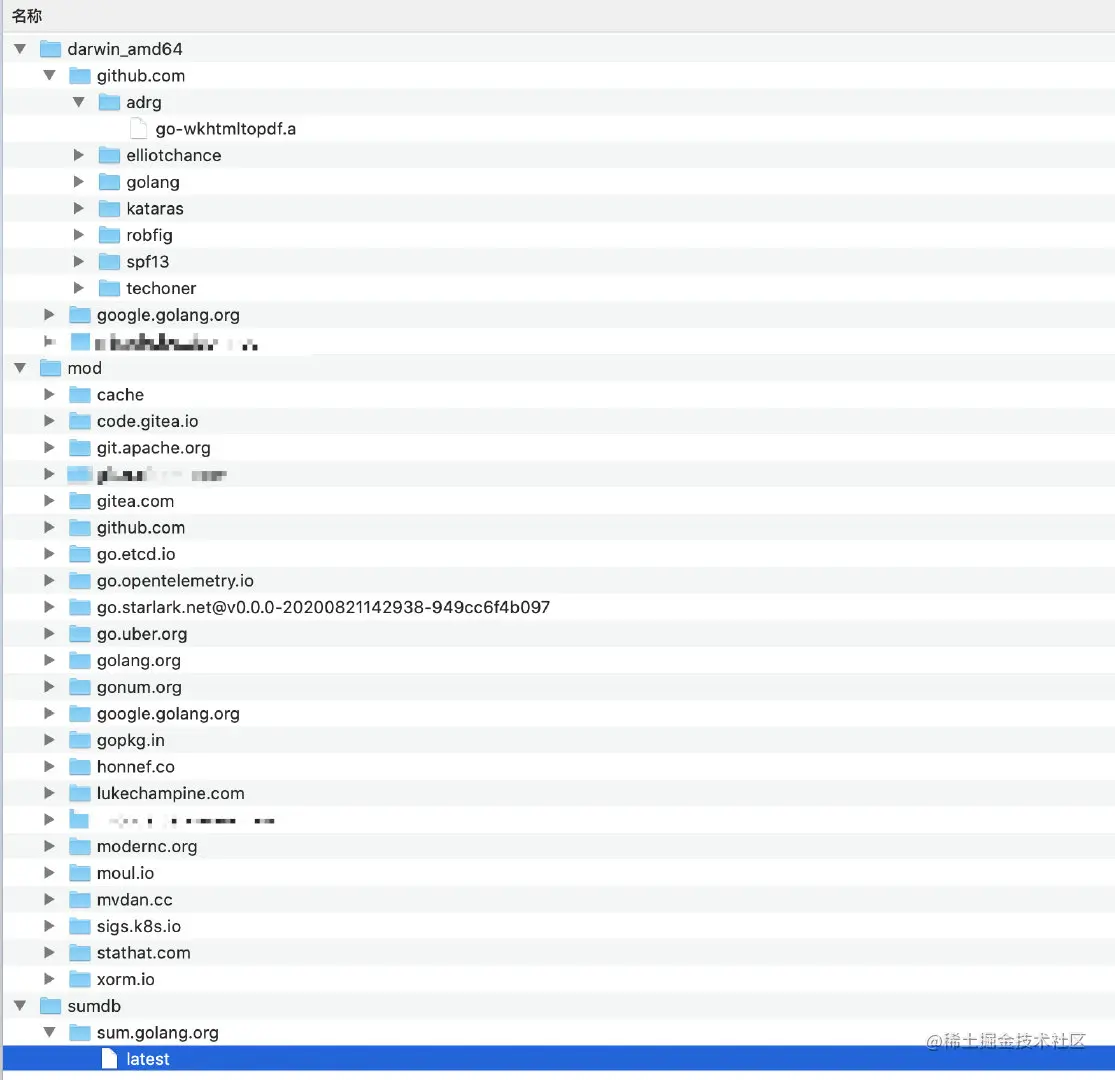1115x1080 pixels.
Task: Select the sum.golang.org folder name
Action: pos(158,1033)
